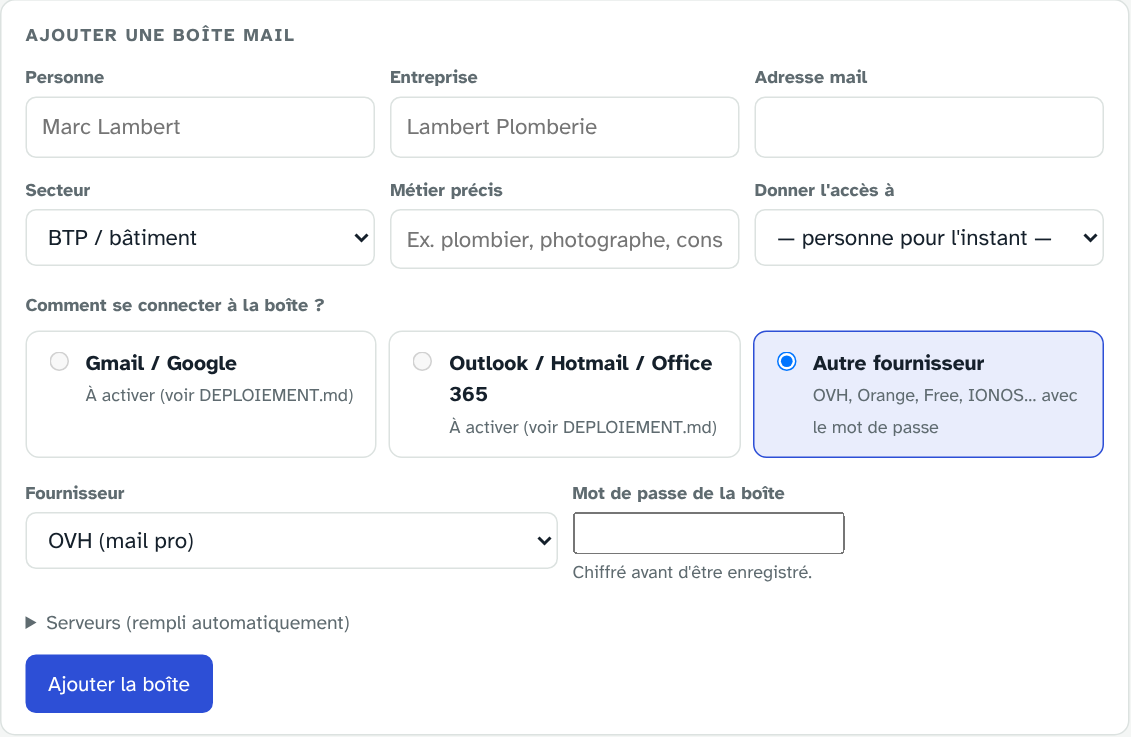Select the Gmail / Google radio button
Viewport: 1131px width, 737px height.
(59, 361)
